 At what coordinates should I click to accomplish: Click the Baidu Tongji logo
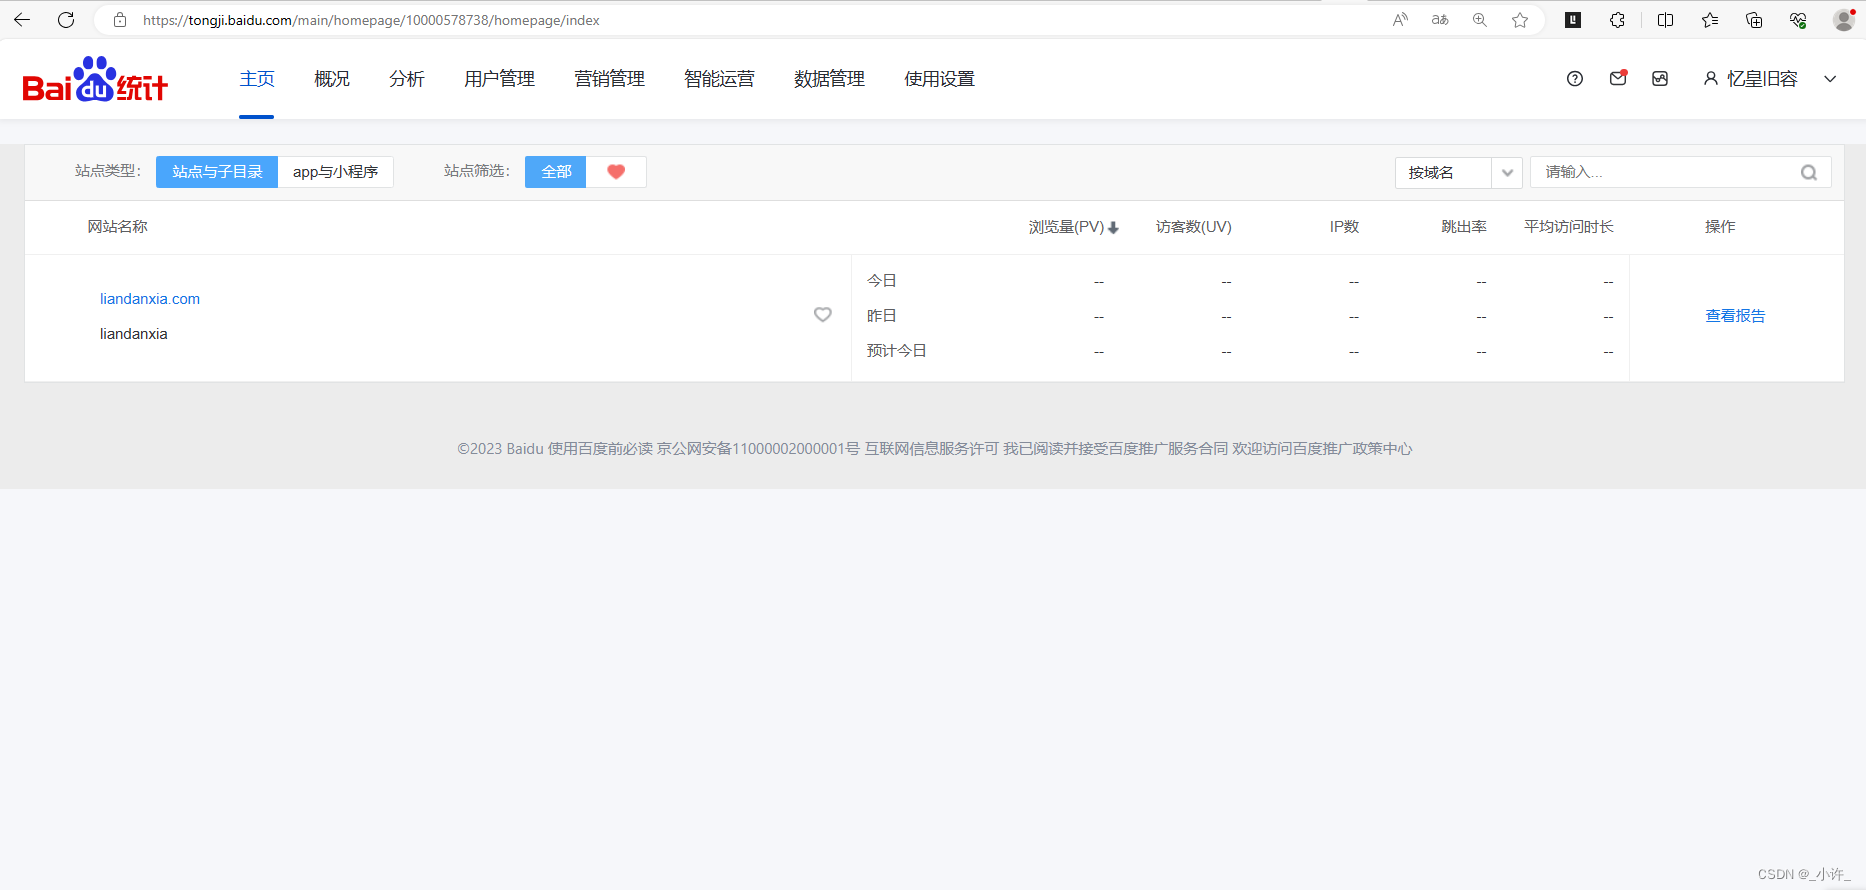[x=95, y=79]
